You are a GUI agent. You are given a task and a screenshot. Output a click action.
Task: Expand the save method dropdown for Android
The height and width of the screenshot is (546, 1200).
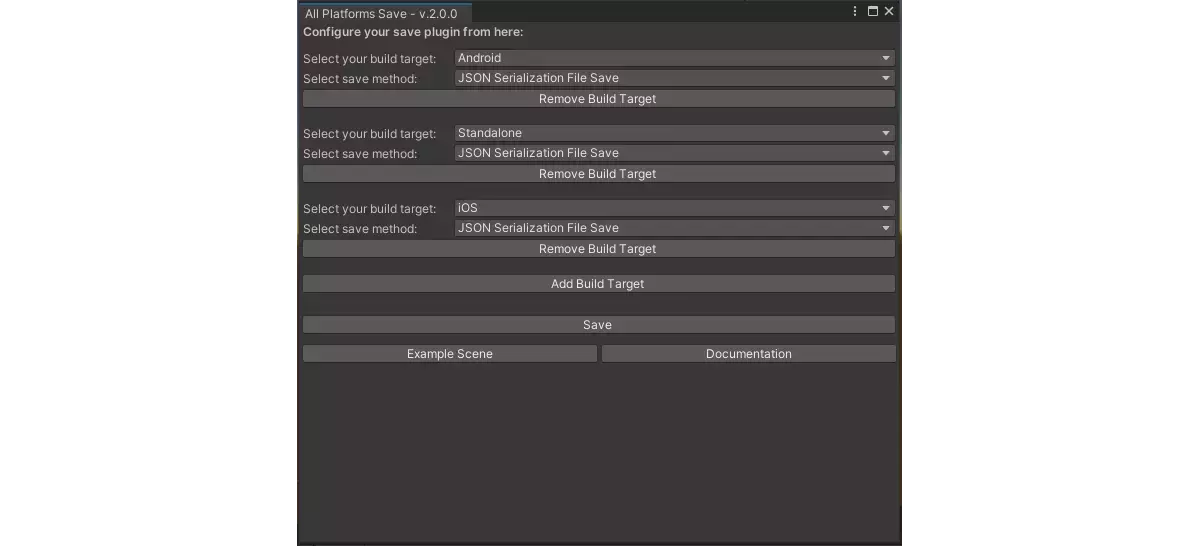coord(674,78)
